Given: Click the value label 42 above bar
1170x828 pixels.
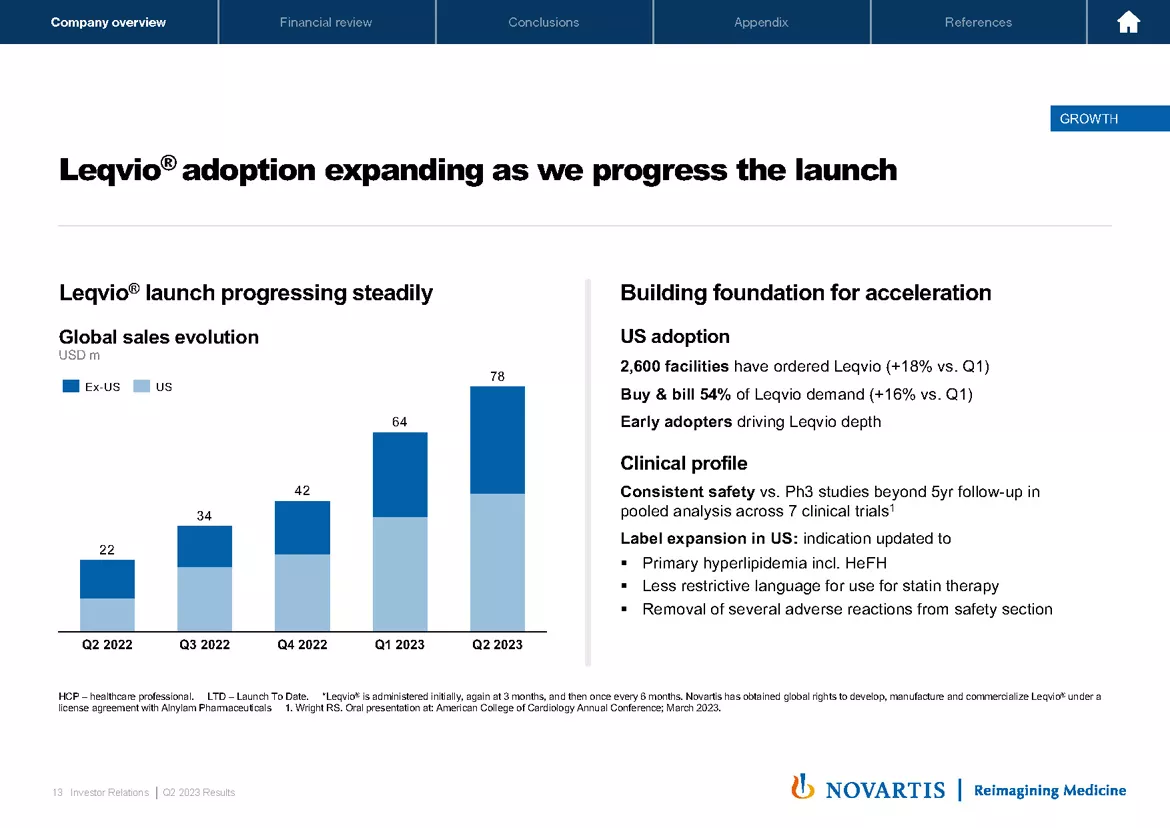Looking at the screenshot, I should 302,491.
